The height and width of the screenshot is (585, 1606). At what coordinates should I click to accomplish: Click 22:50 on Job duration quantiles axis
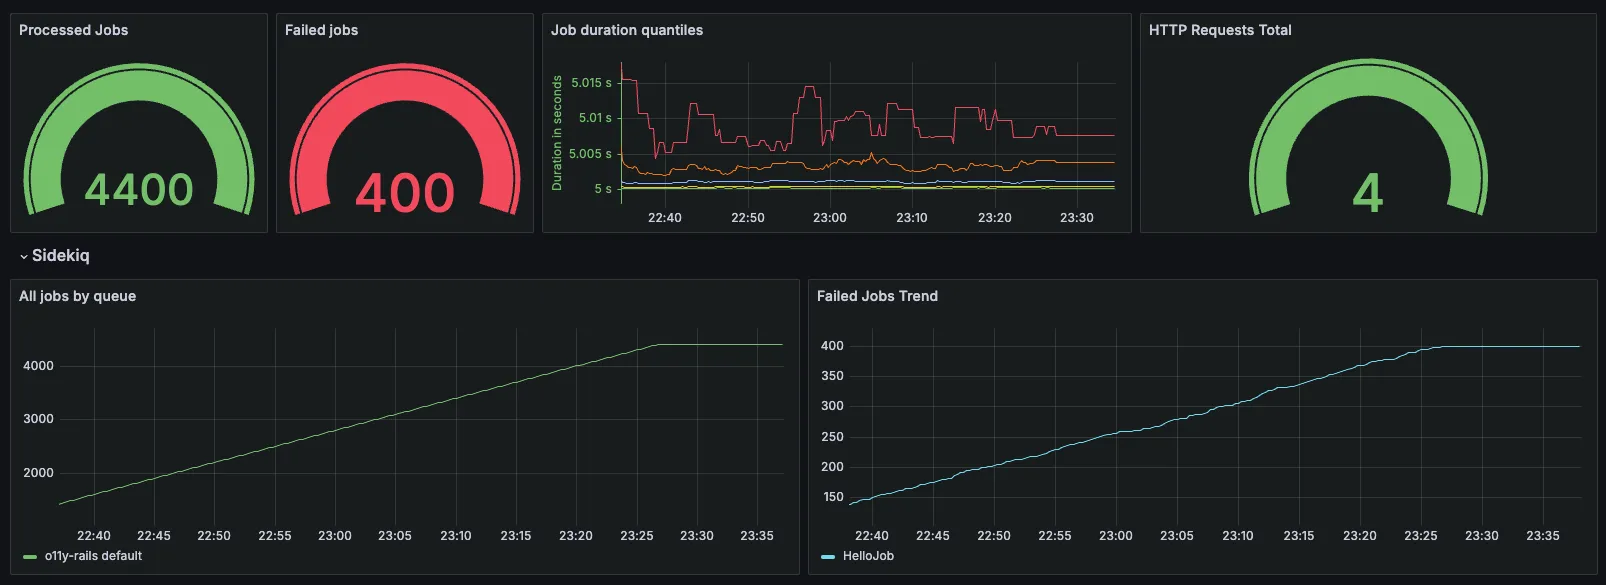coord(748,218)
